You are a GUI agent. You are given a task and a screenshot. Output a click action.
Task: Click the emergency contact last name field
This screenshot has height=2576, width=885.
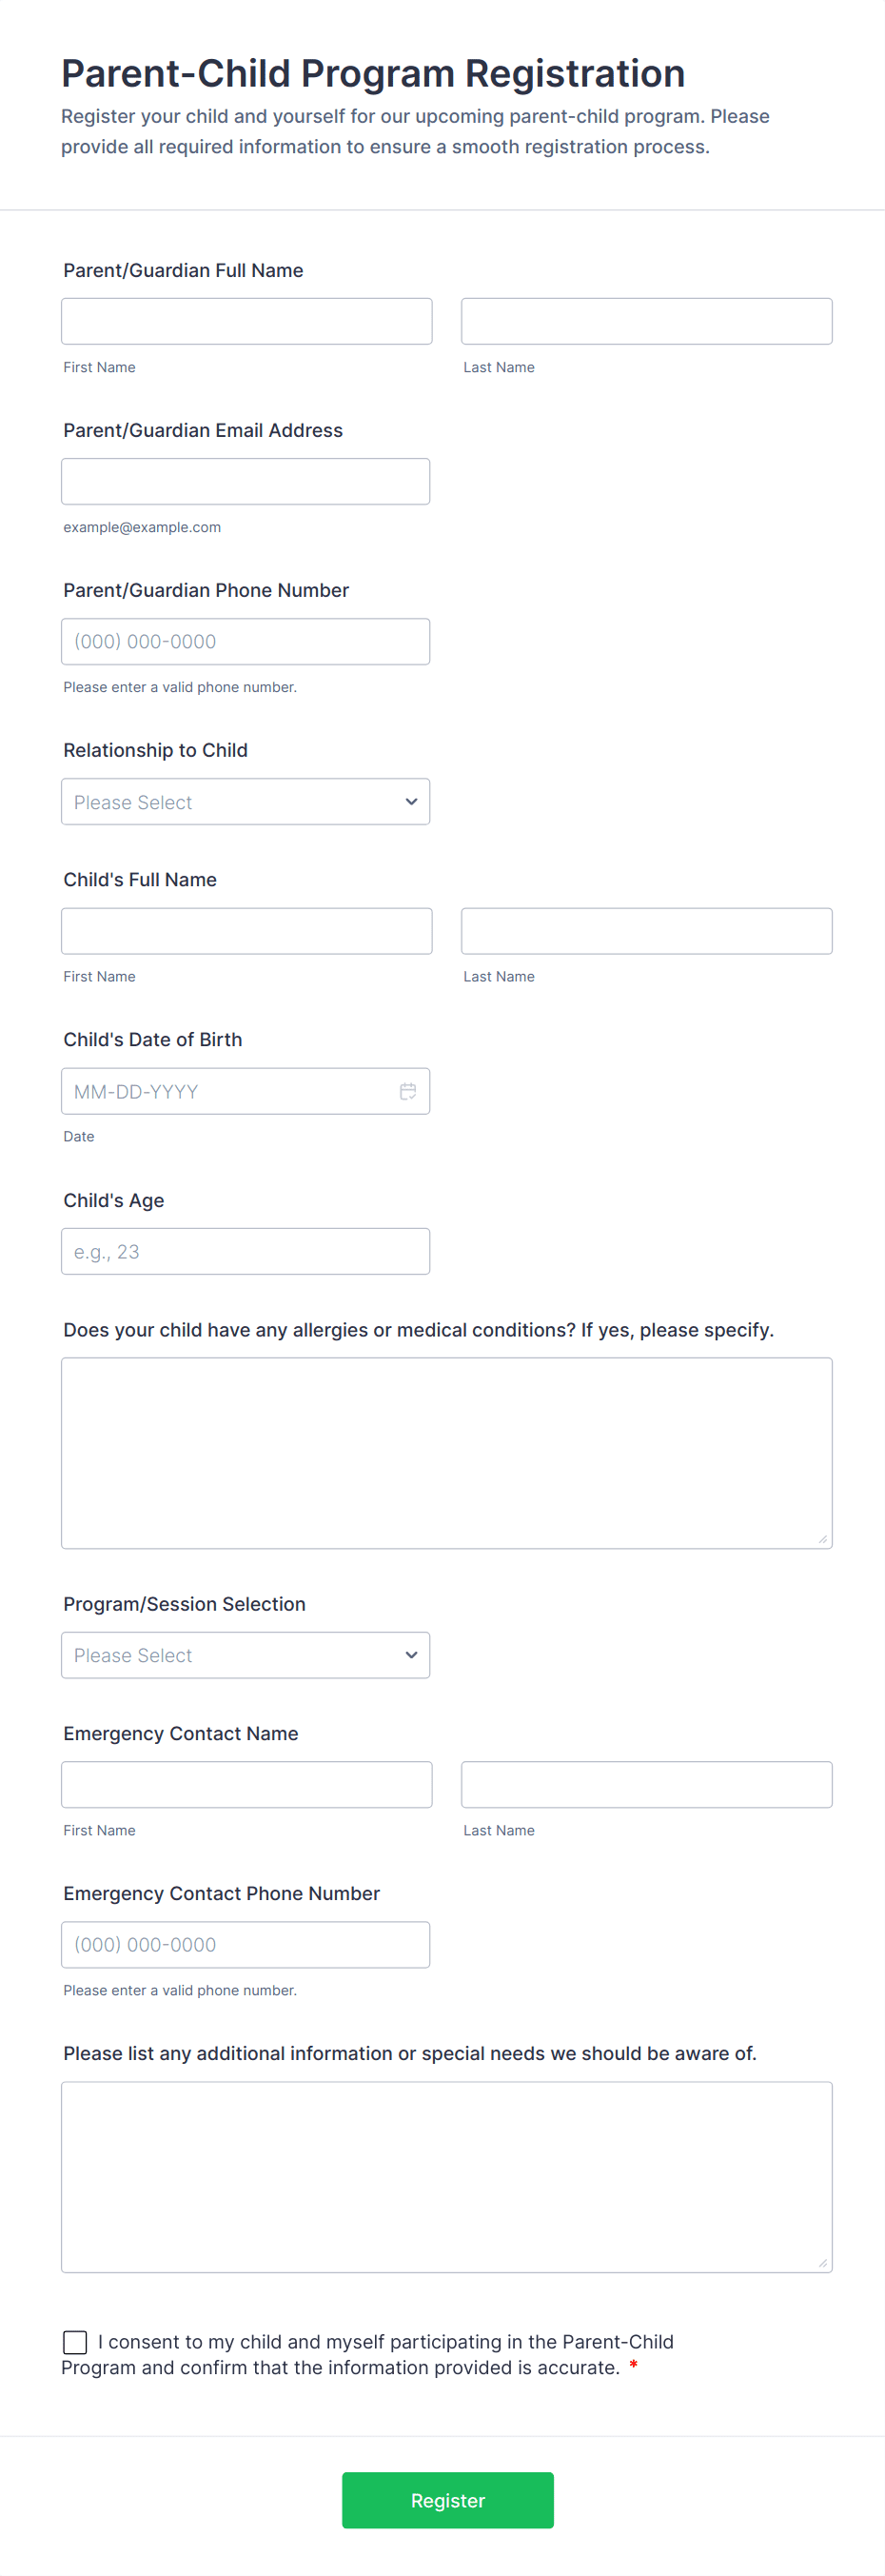(646, 1784)
